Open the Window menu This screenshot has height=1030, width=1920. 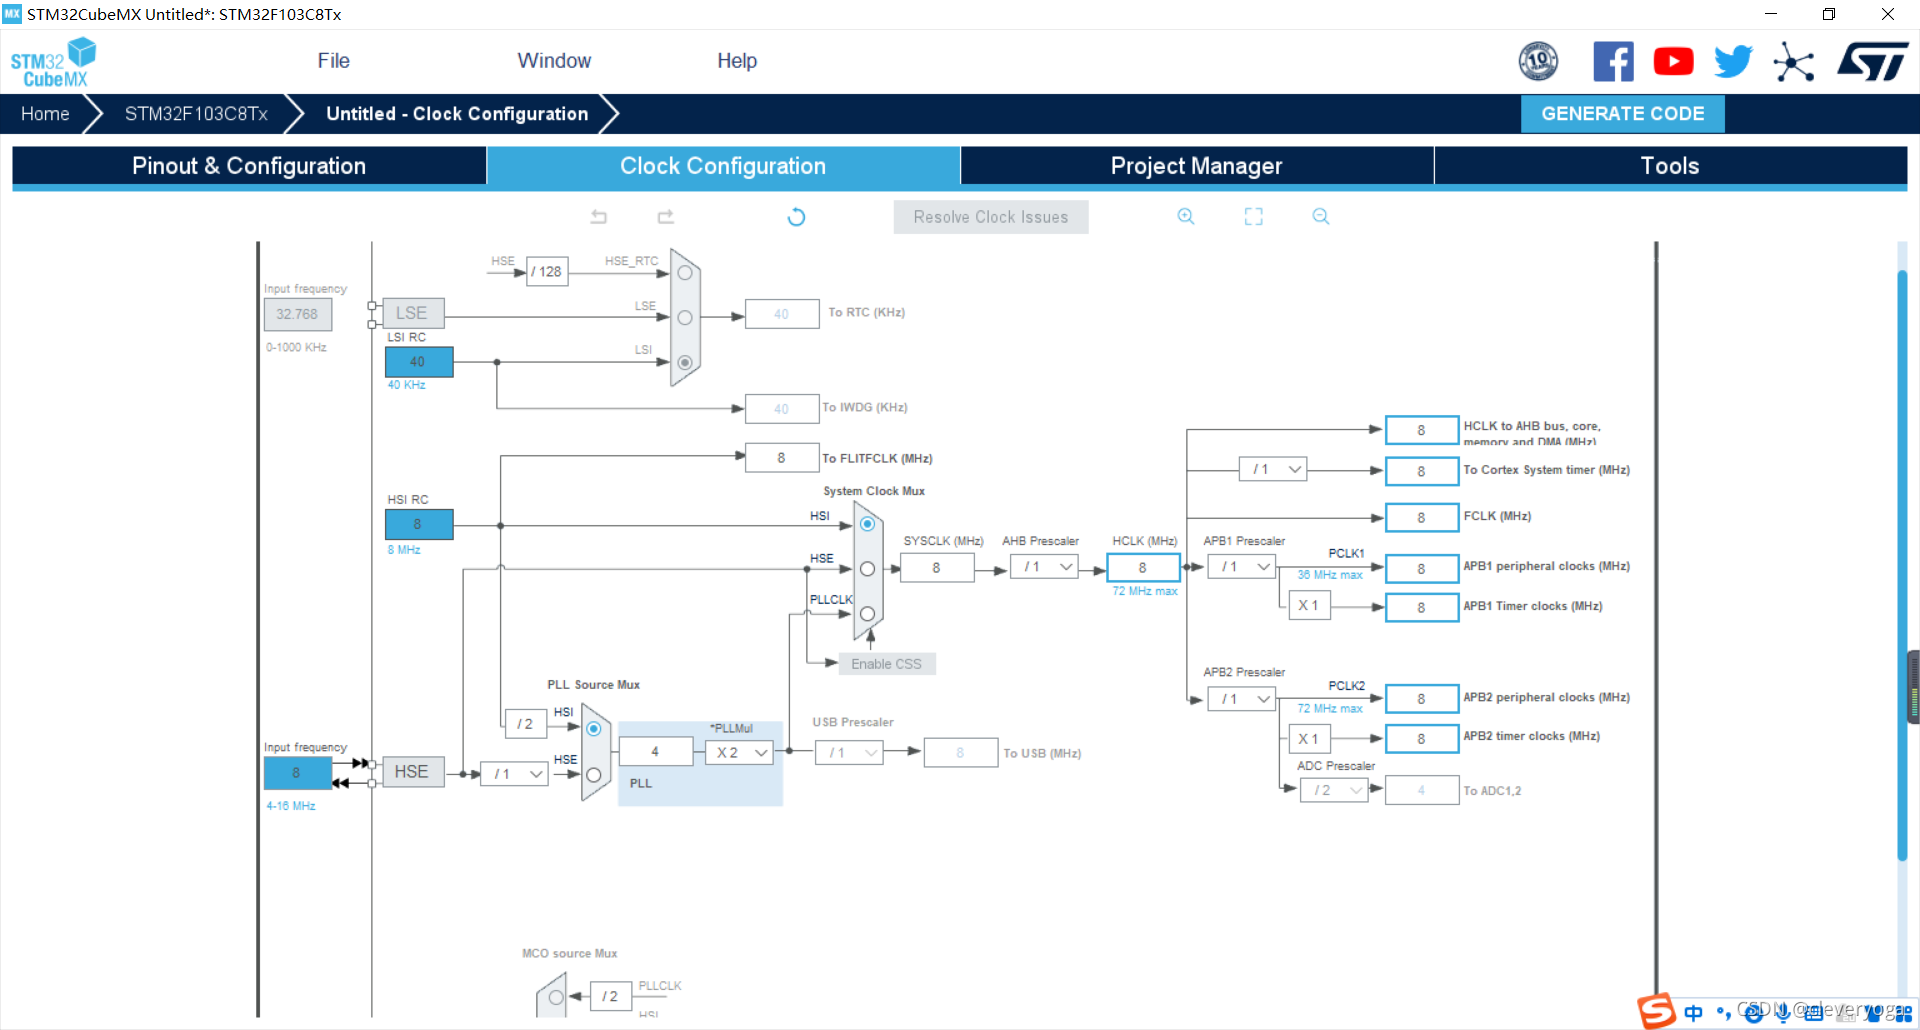tap(554, 61)
